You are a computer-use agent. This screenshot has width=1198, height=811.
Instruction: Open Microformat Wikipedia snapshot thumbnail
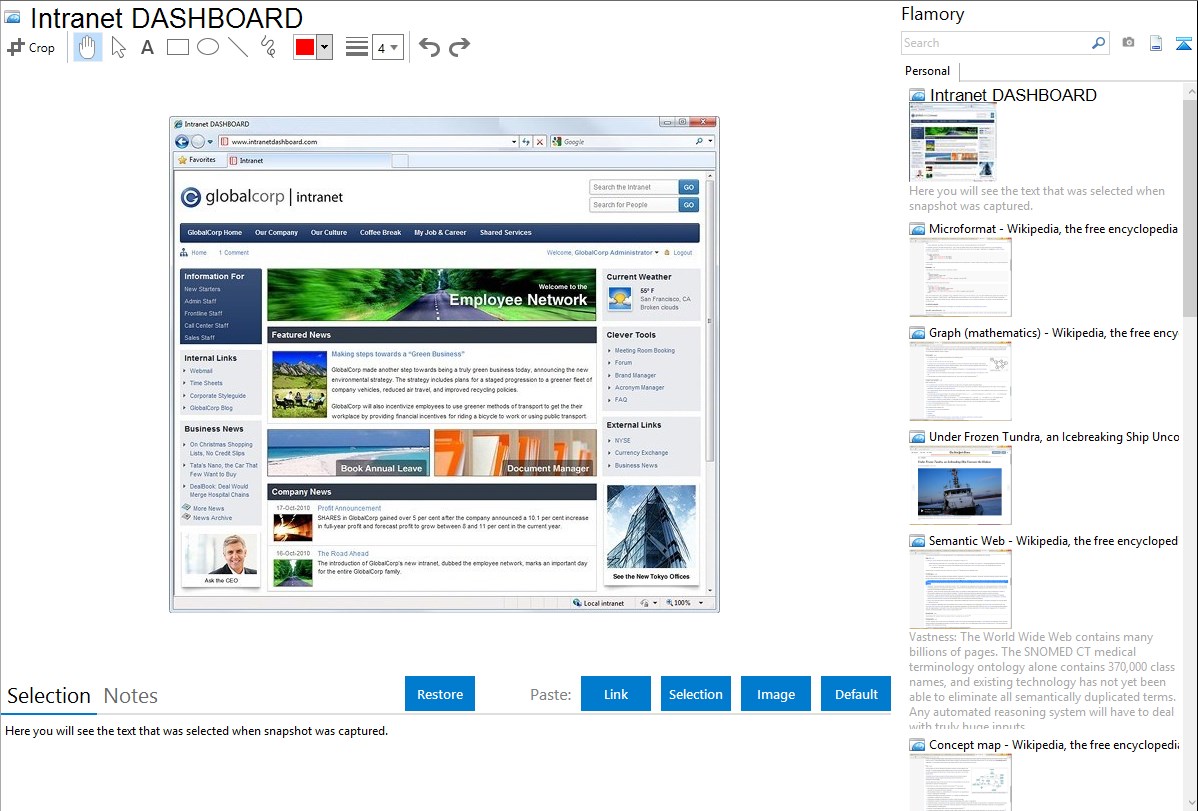click(x=960, y=277)
